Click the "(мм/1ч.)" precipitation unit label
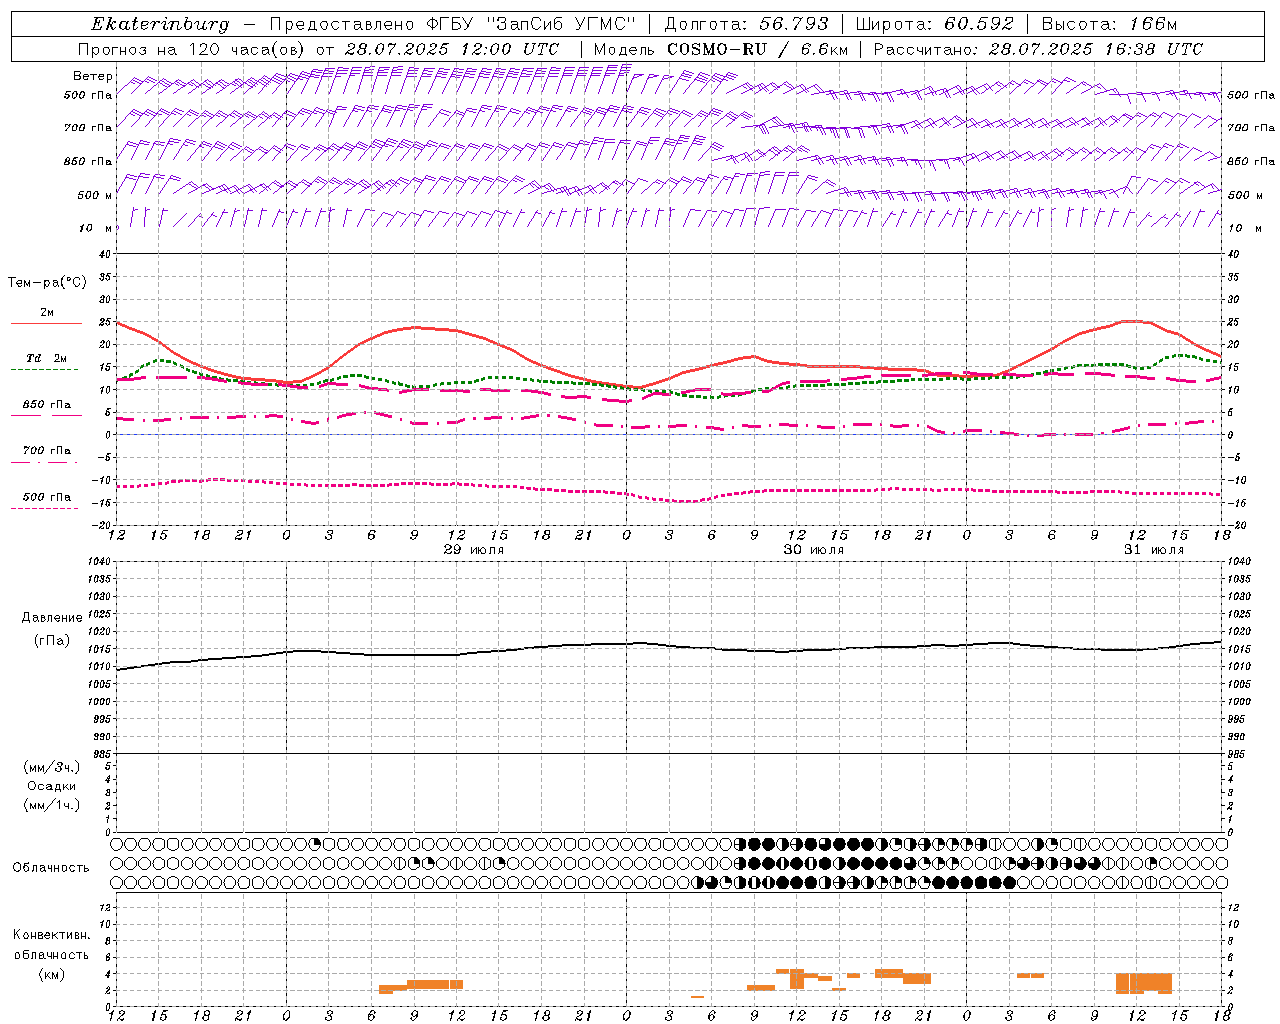 coord(52,805)
